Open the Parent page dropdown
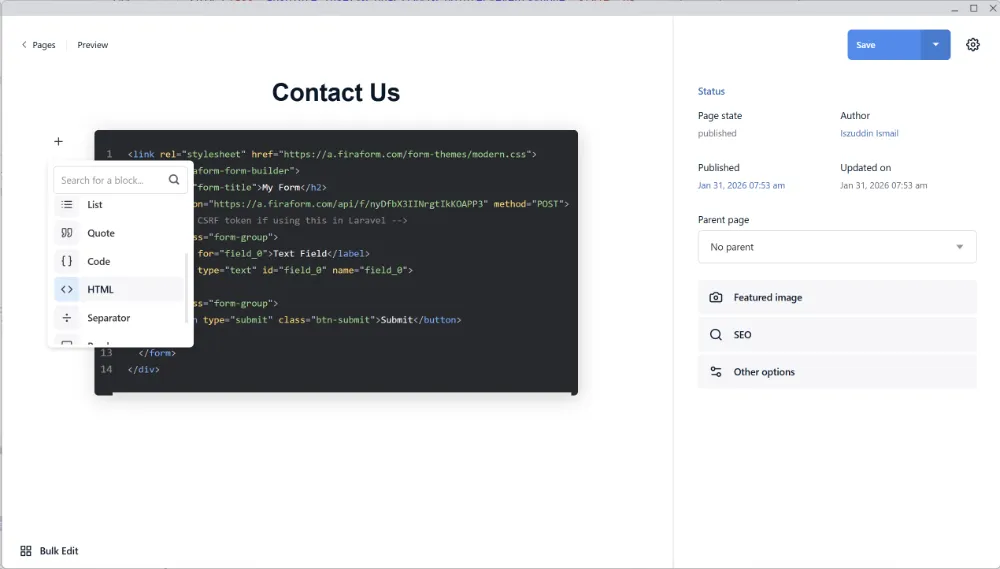The height and width of the screenshot is (569, 1000). pos(837,247)
